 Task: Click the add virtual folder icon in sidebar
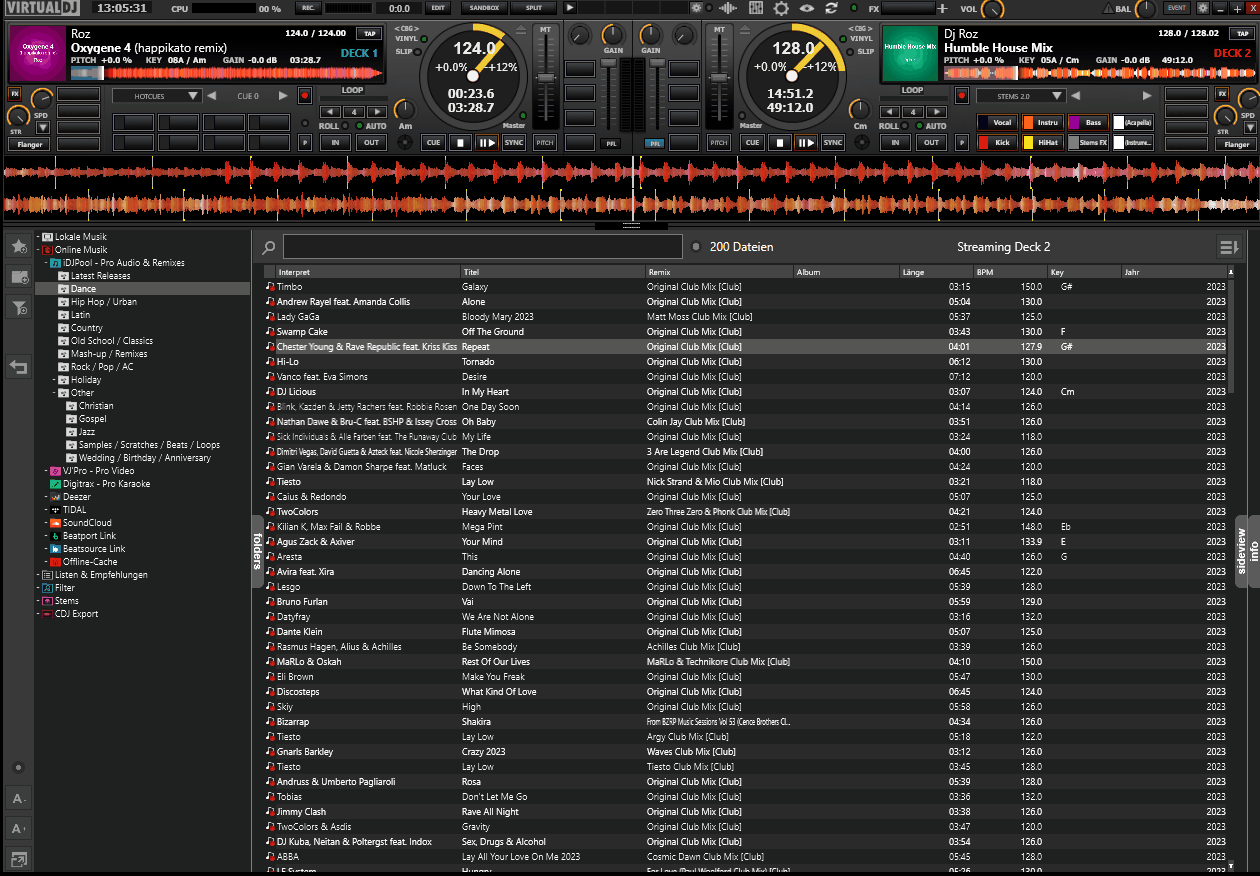click(x=19, y=276)
